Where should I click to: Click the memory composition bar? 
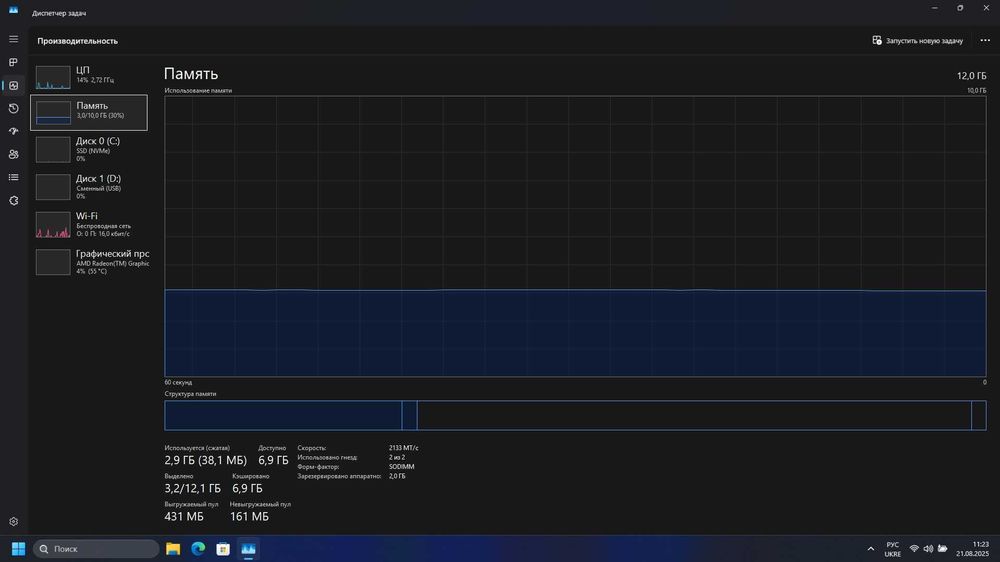pyautogui.click(x=575, y=415)
